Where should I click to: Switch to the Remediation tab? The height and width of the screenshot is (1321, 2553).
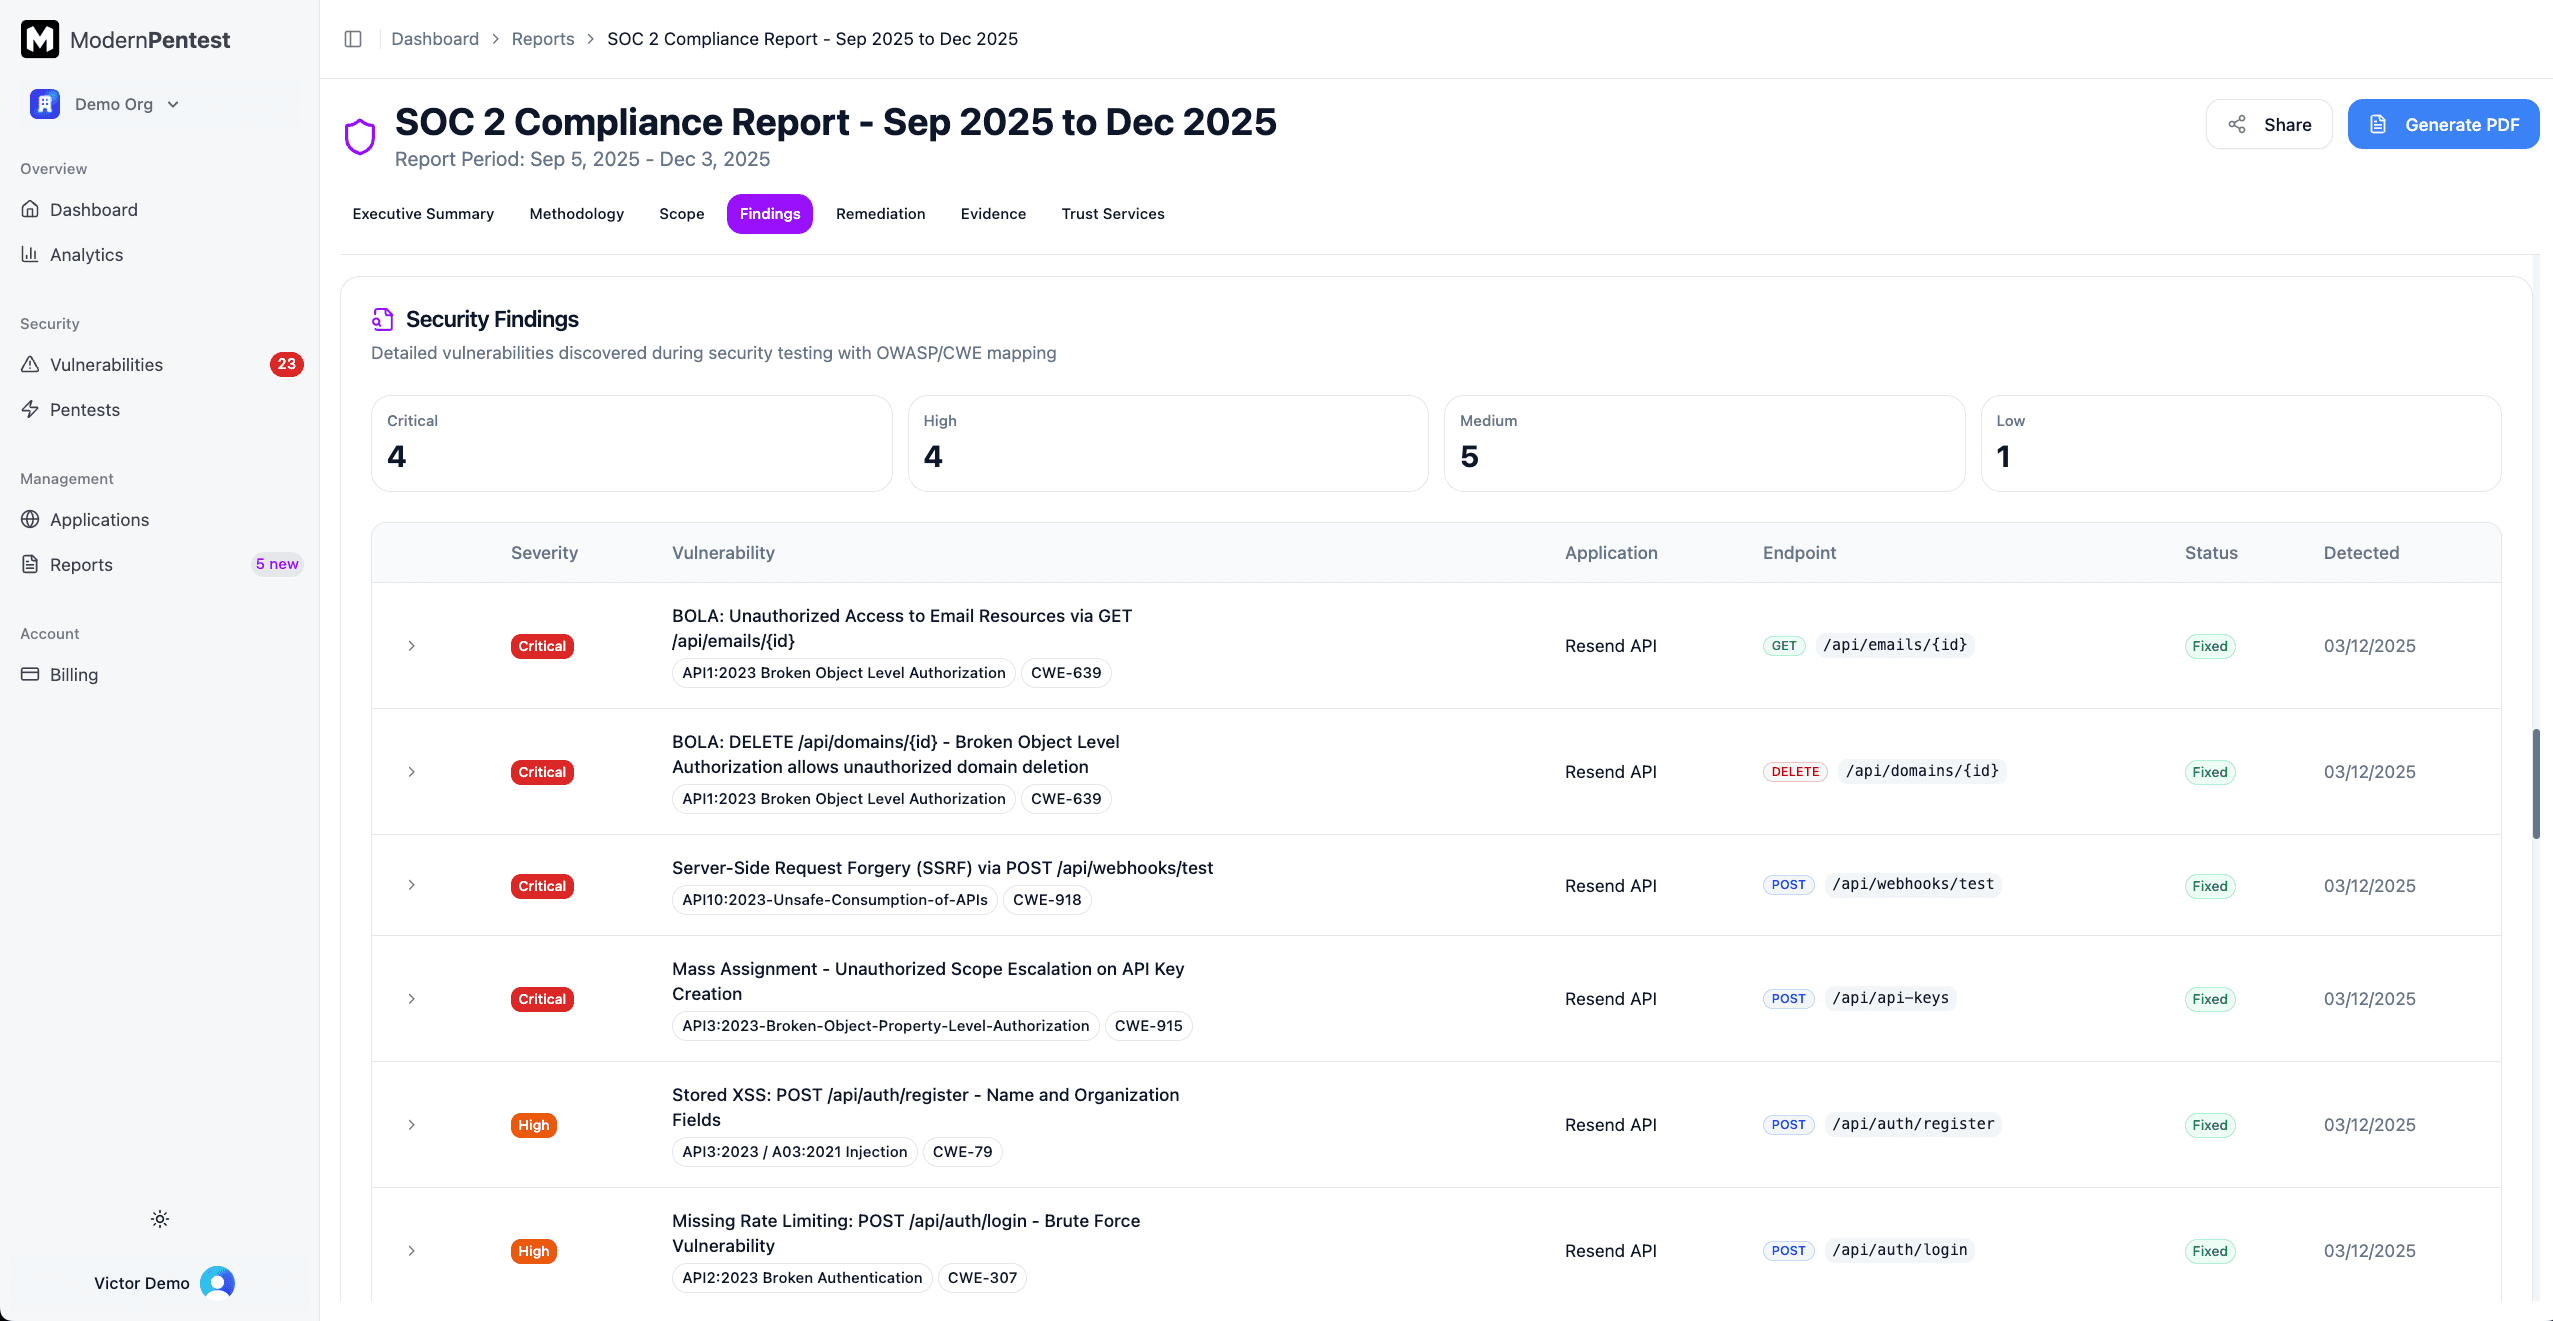click(880, 214)
